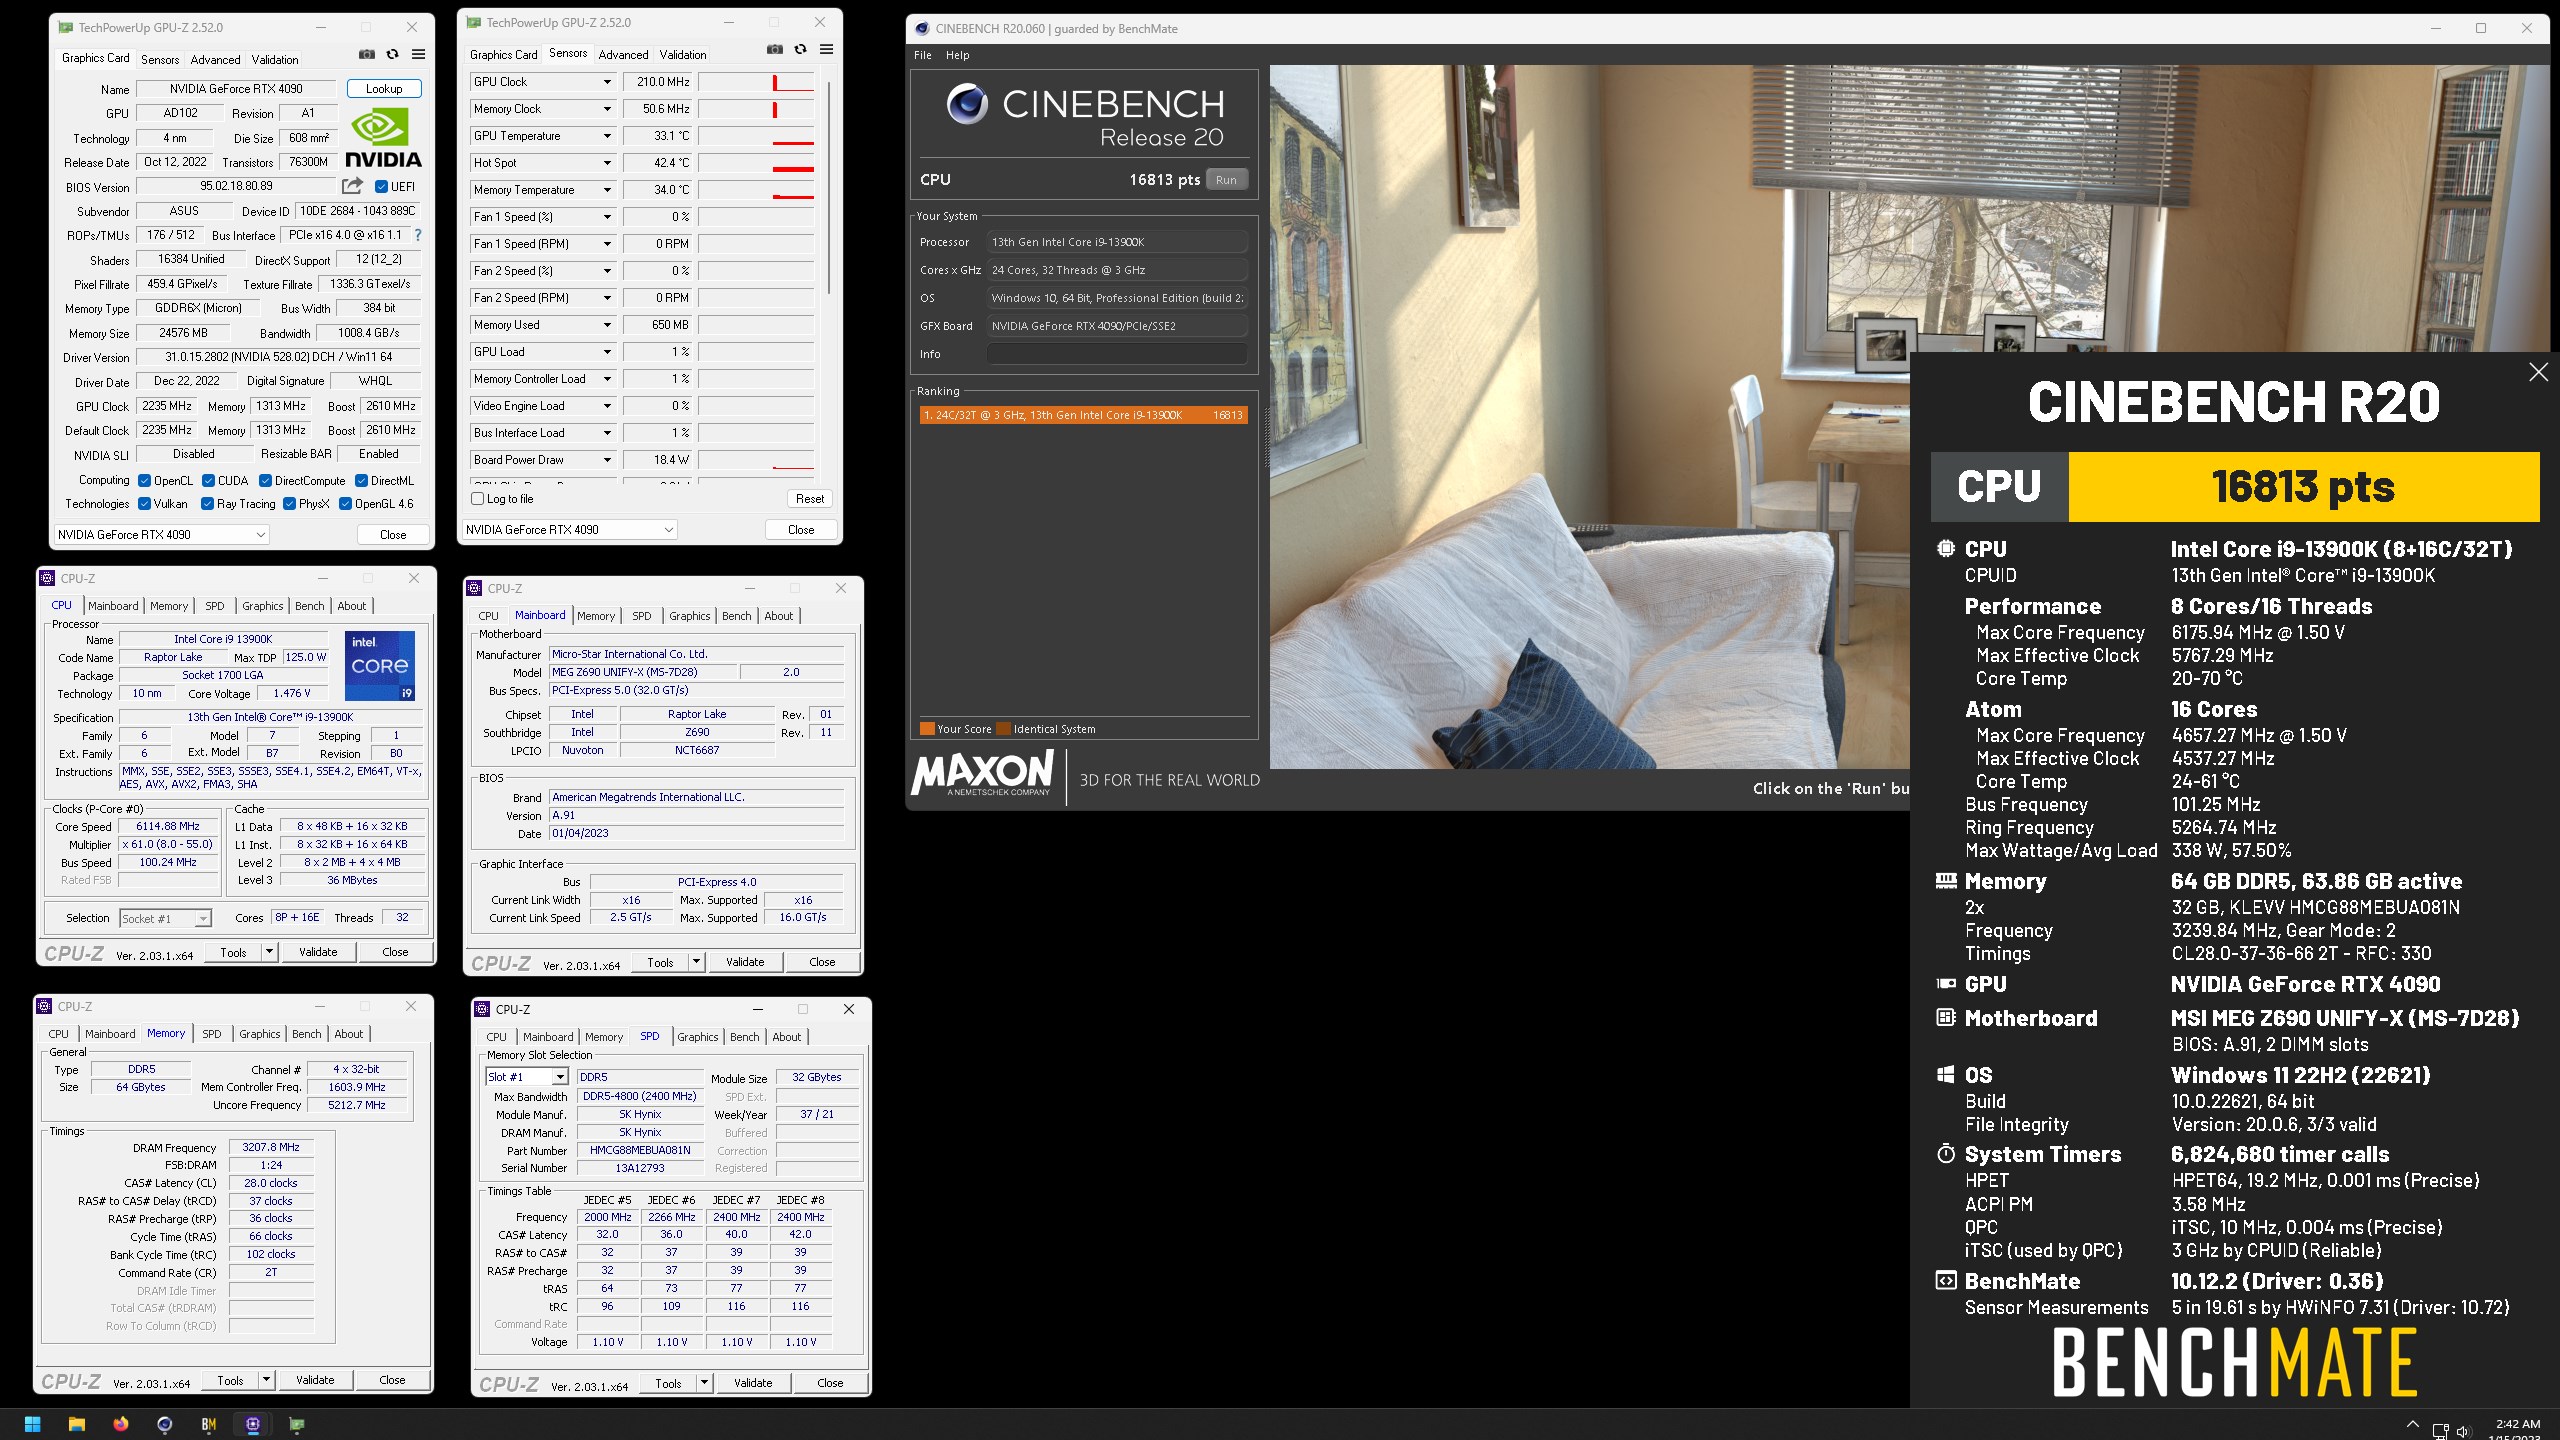Open the clock and date in taskbar
Viewport: 2560px width, 1440px height.
point(2516,1430)
